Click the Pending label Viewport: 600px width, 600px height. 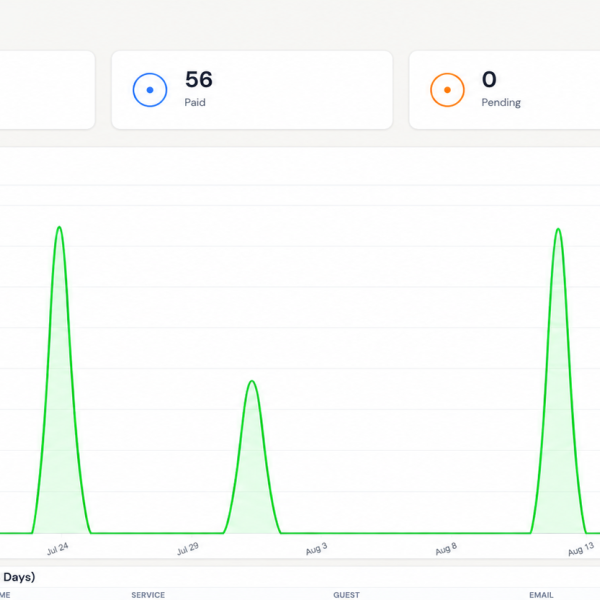pyautogui.click(x=501, y=103)
